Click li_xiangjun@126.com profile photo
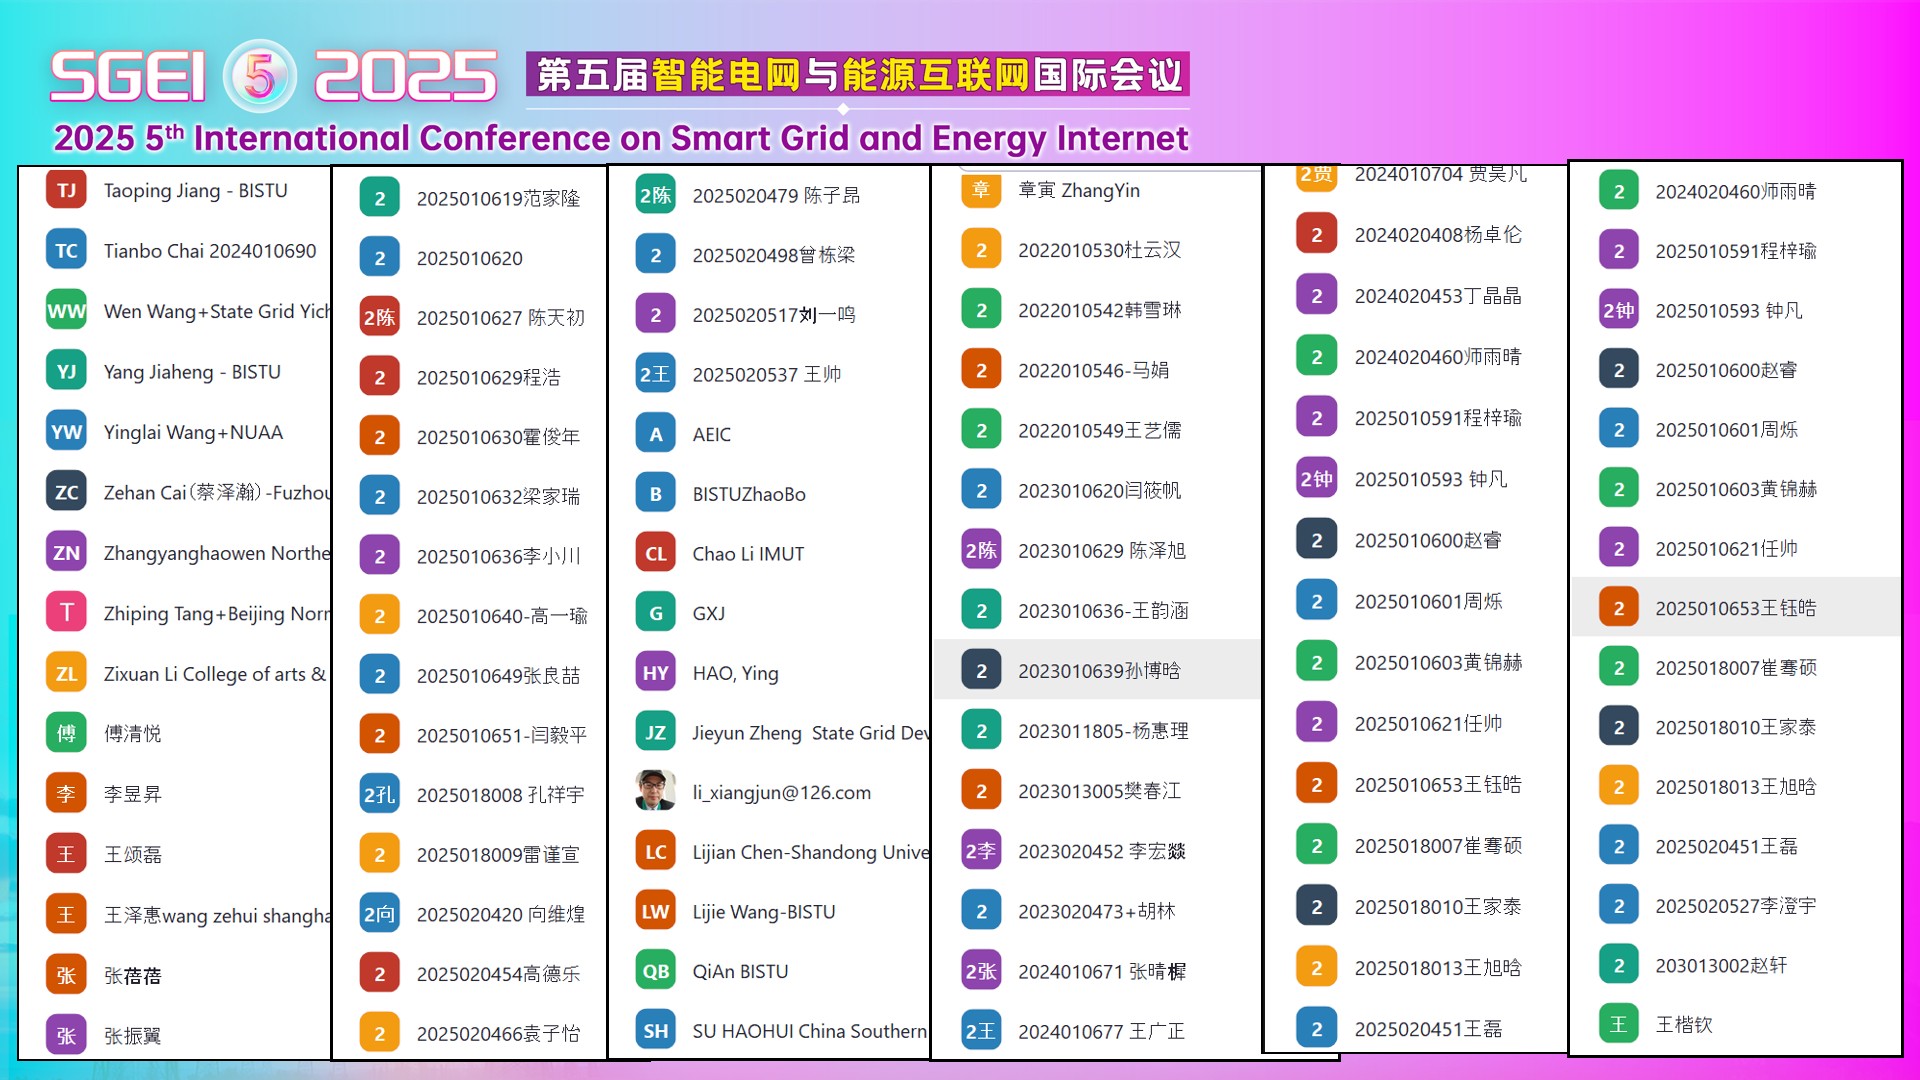The image size is (1920, 1080). coord(654,792)
